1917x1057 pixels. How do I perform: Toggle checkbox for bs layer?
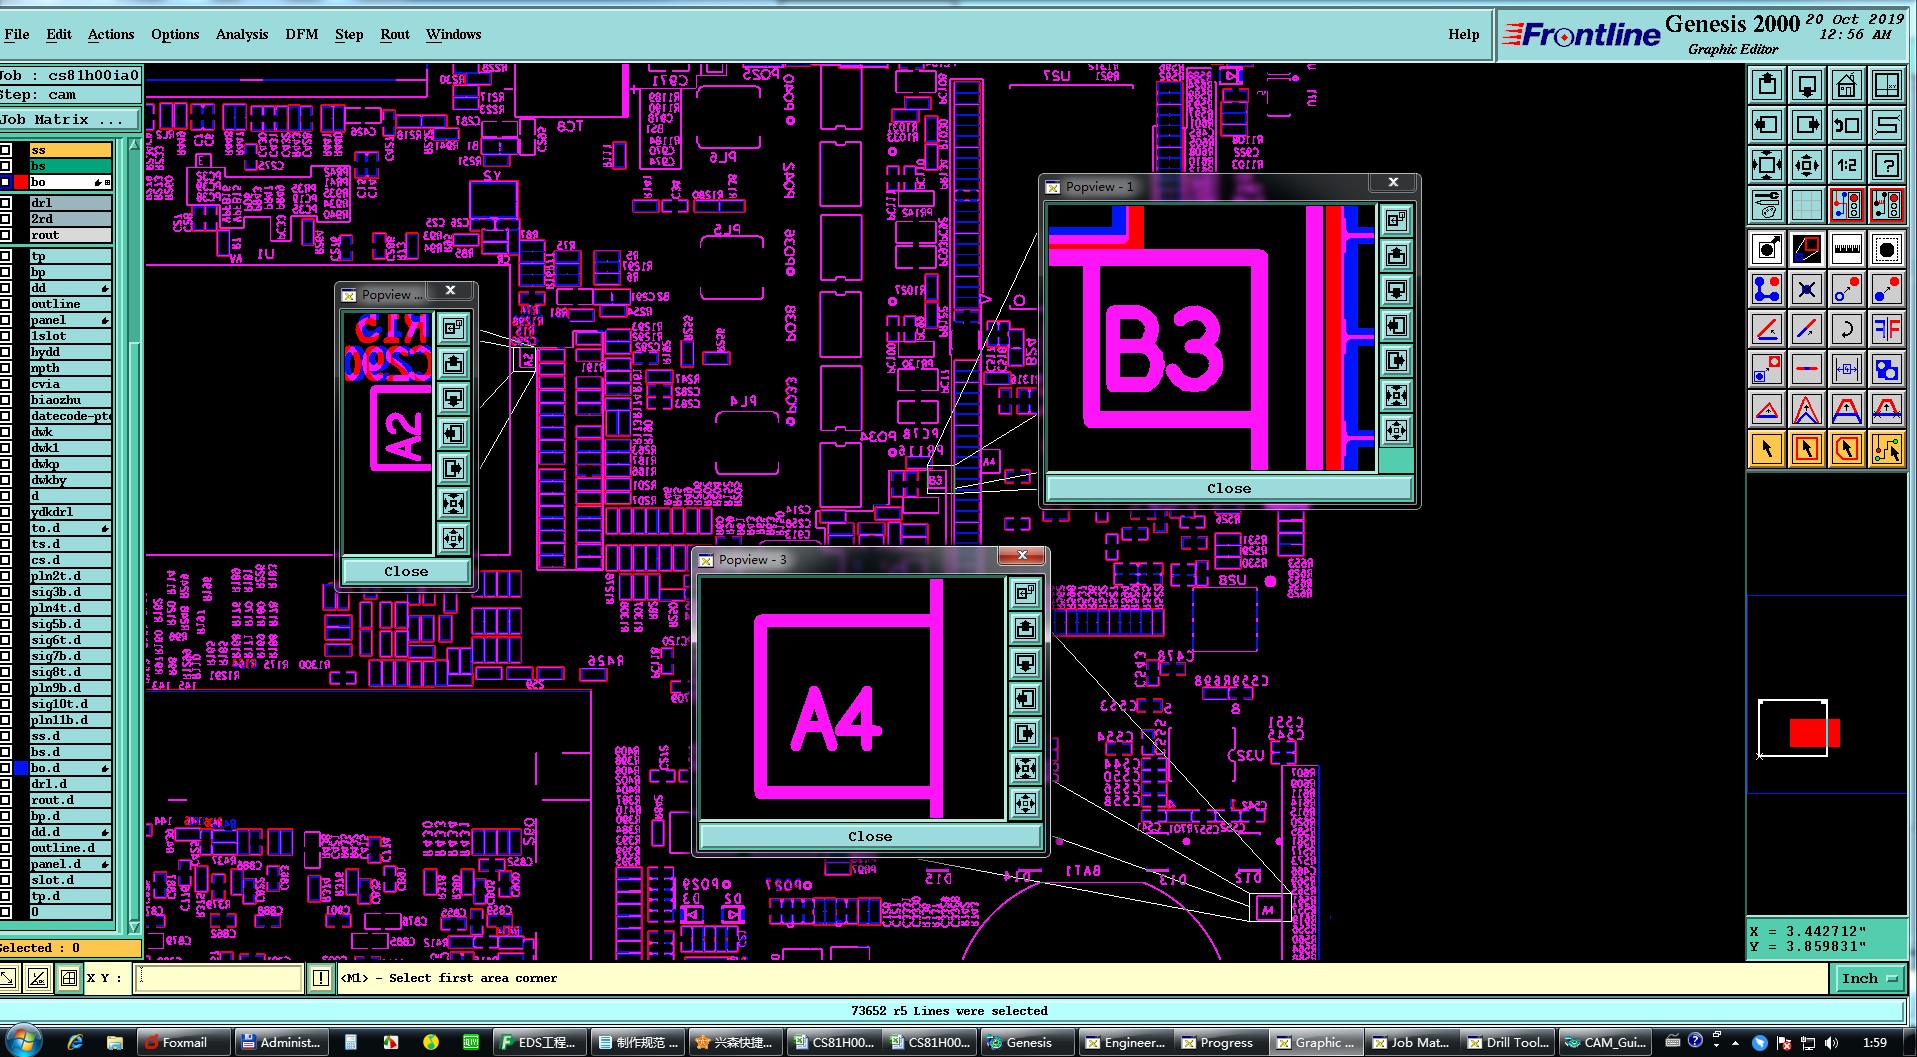6,166
